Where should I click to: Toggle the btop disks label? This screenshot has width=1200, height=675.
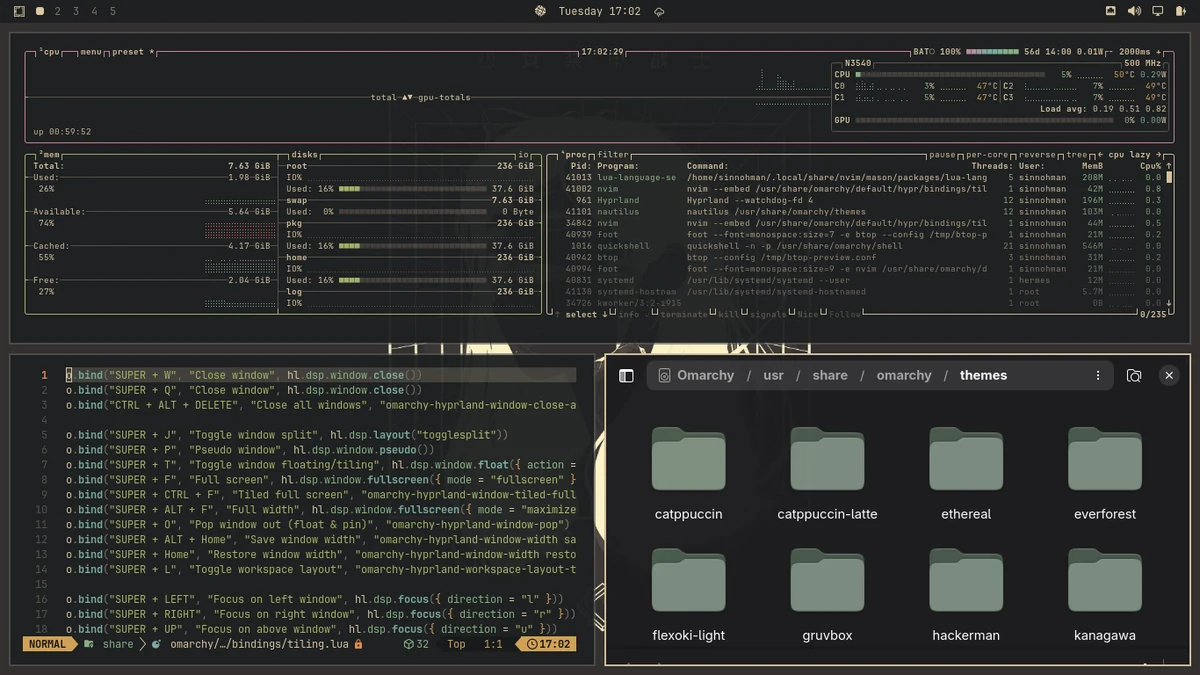click(303, 155)
